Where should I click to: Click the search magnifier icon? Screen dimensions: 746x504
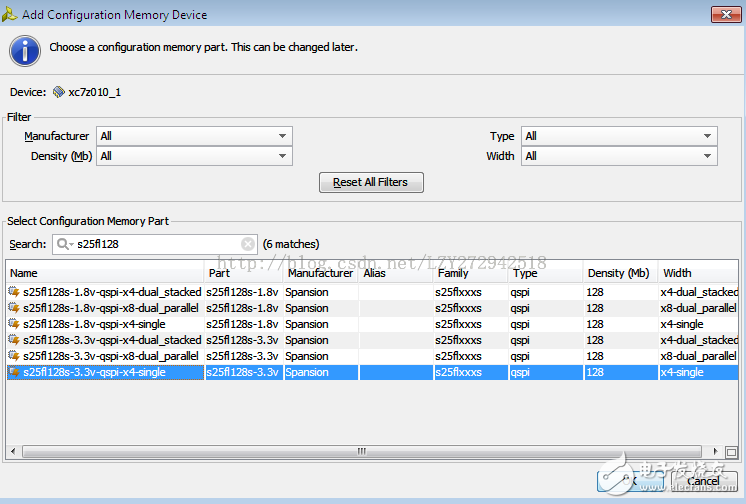tap(64, 244)
